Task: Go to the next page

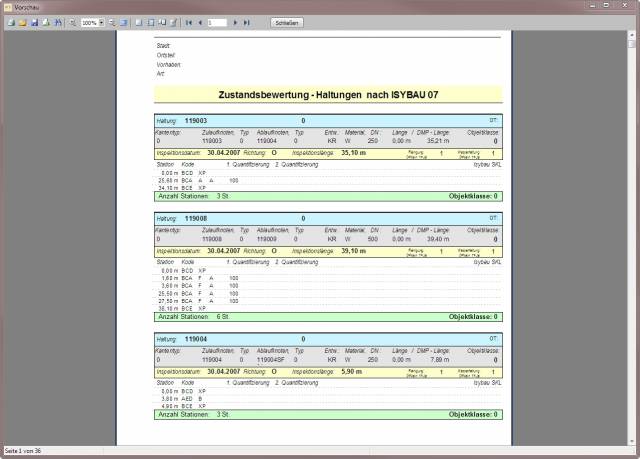Action: click(x=235, y=23)
